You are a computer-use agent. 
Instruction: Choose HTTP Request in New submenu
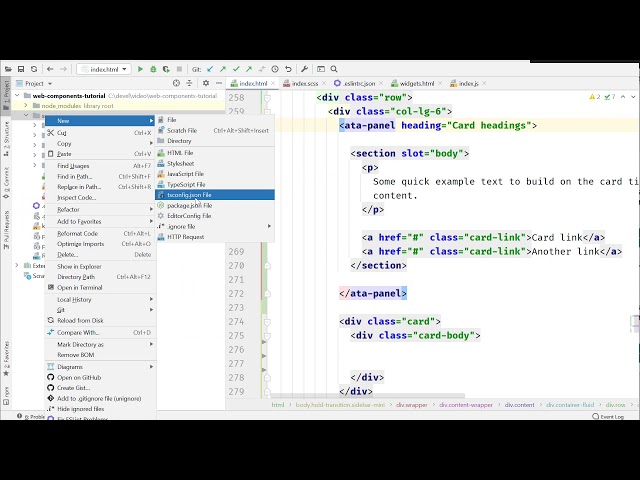pyautogui.click(x=215, y=237)
